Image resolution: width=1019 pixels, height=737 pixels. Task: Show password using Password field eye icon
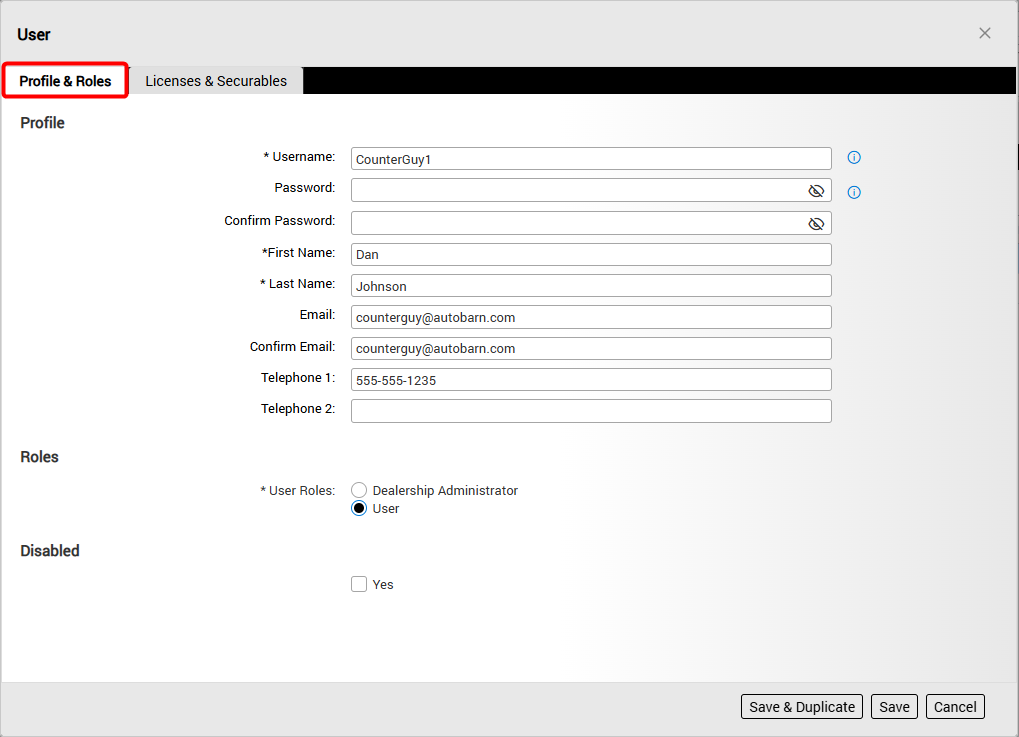816,191
